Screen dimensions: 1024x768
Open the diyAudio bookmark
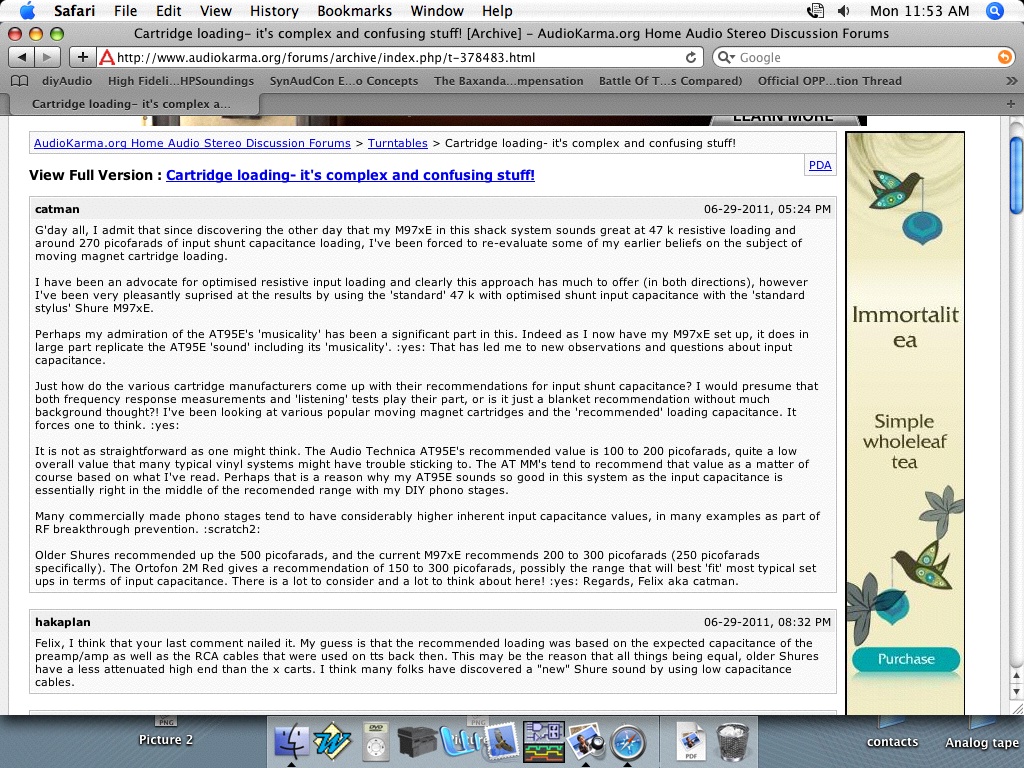67,81
